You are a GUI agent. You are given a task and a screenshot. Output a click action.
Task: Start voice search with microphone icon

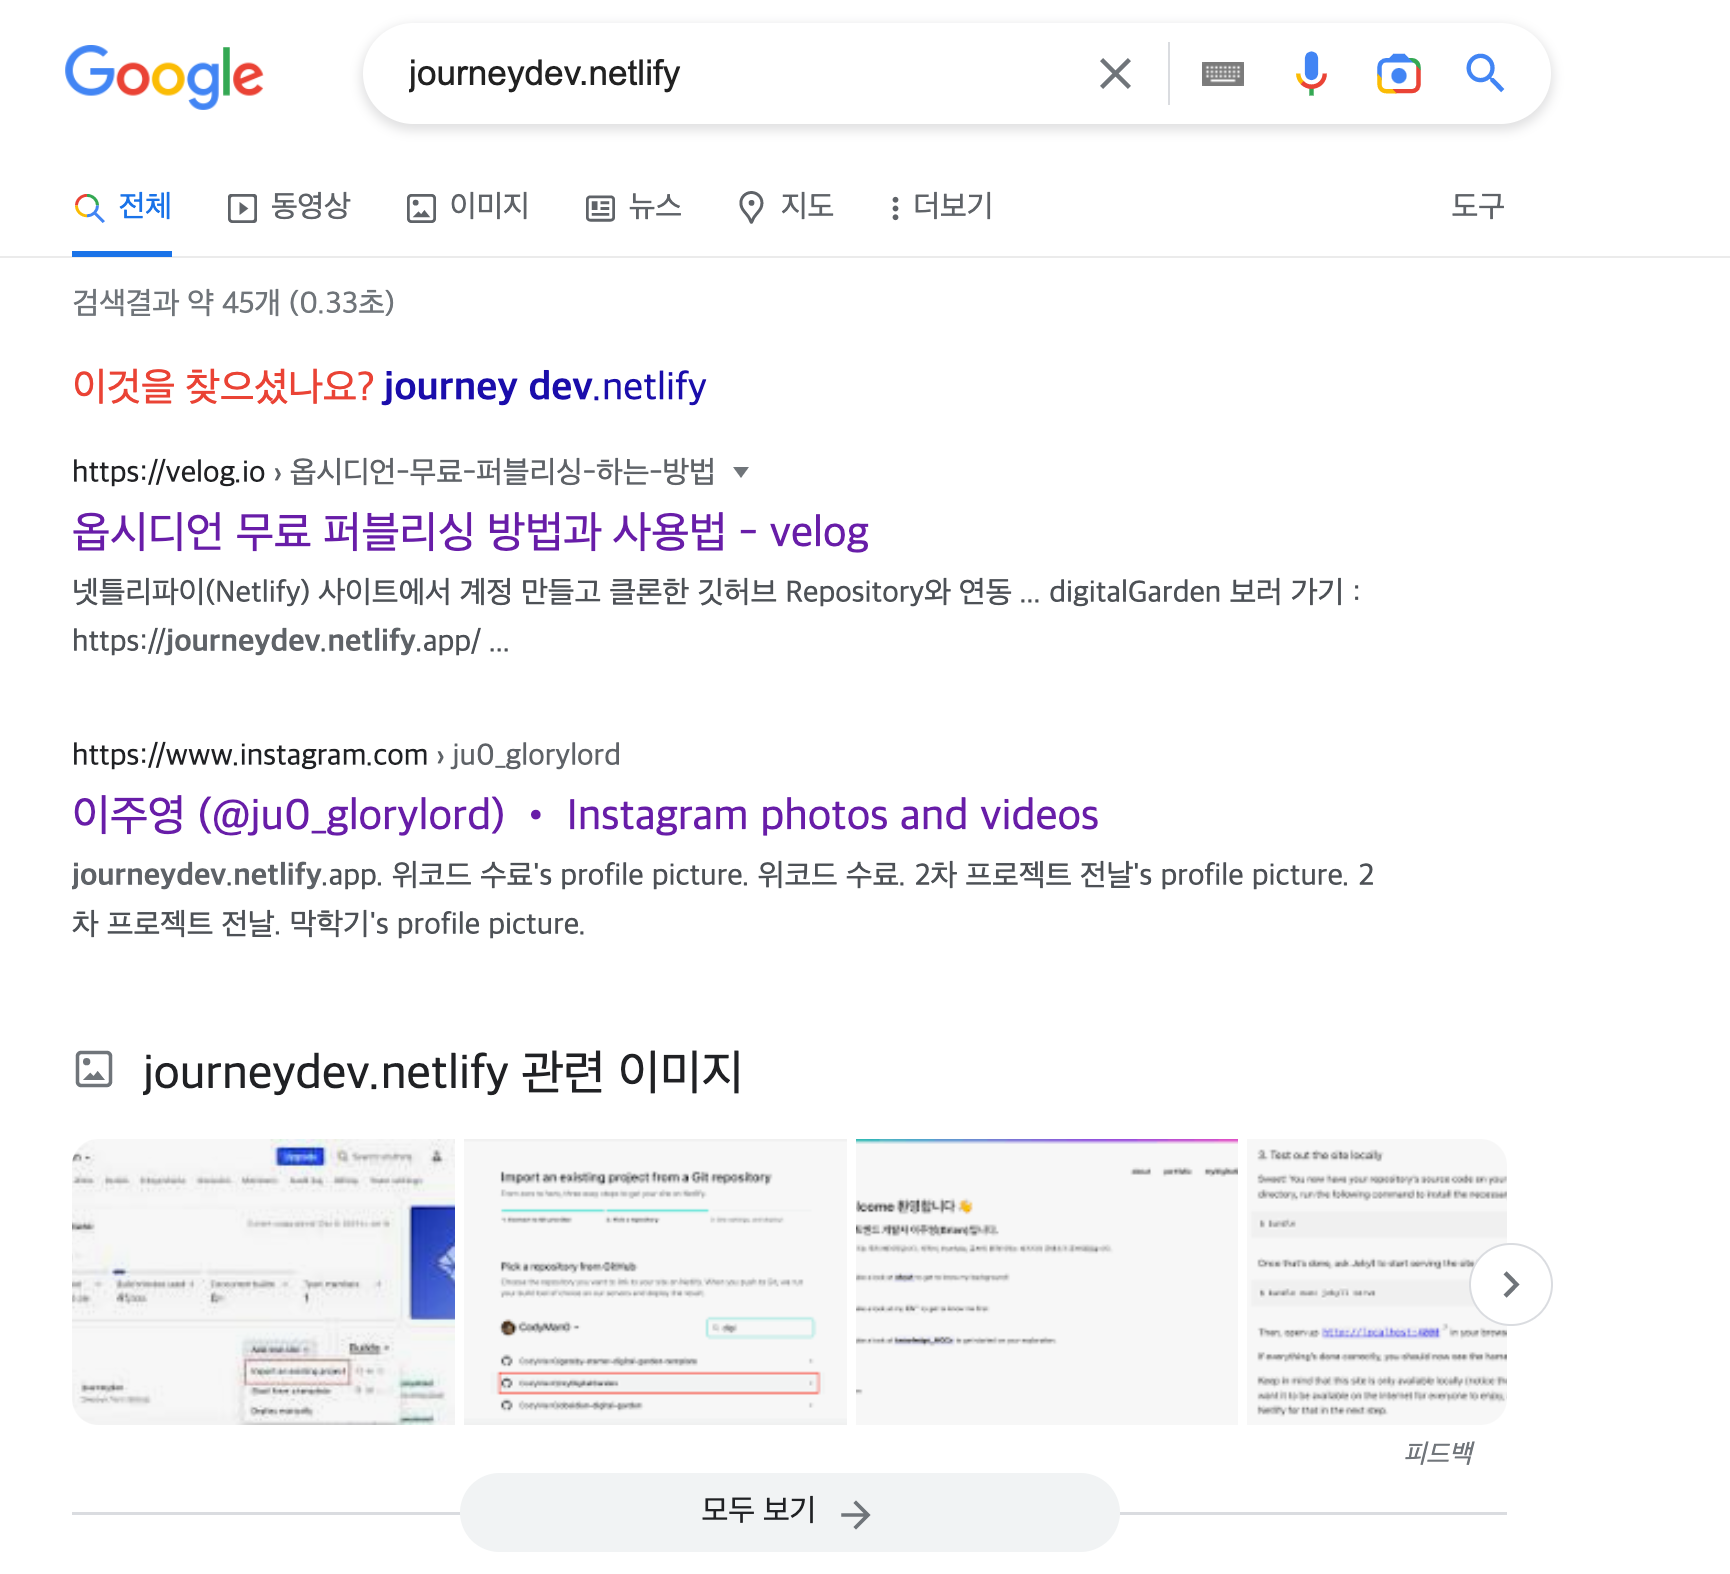(1310, 74)
